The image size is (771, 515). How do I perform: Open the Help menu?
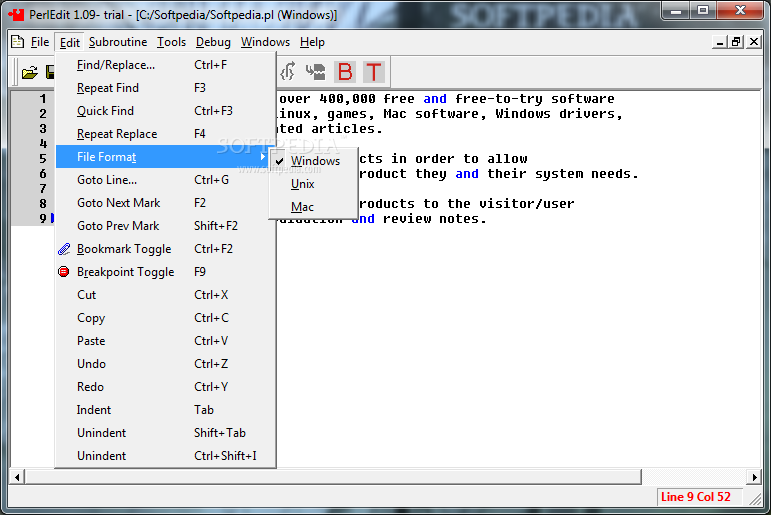click(312, 42)
